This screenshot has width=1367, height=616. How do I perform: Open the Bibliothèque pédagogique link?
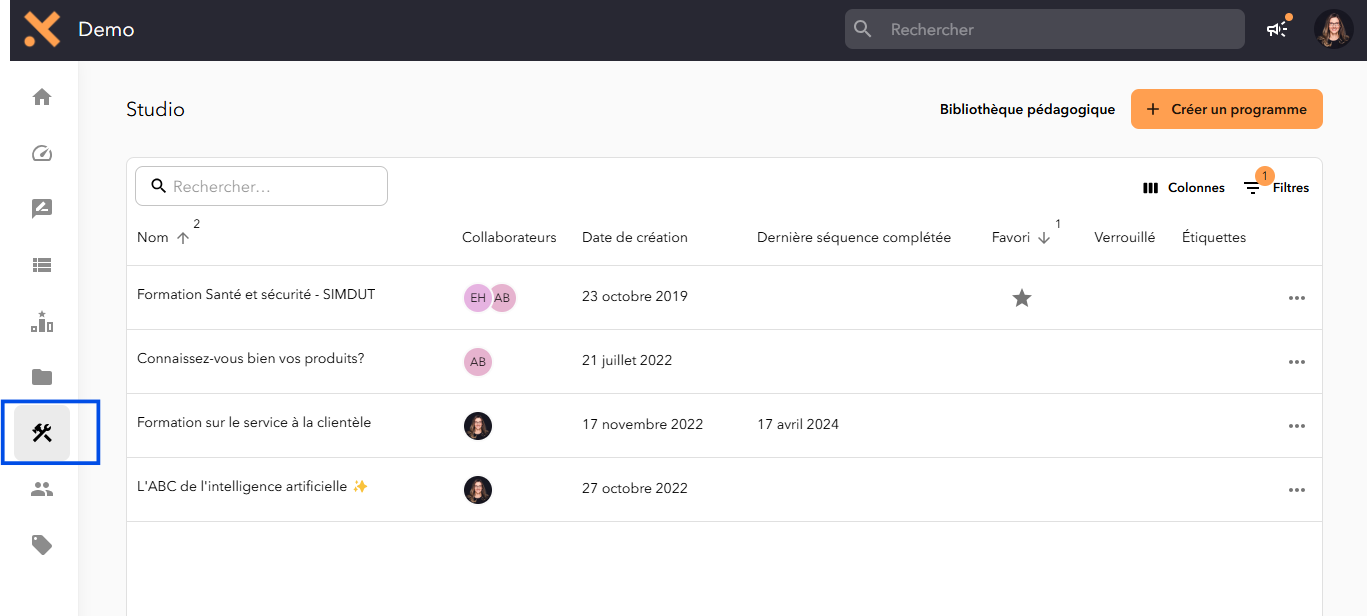1027,110
